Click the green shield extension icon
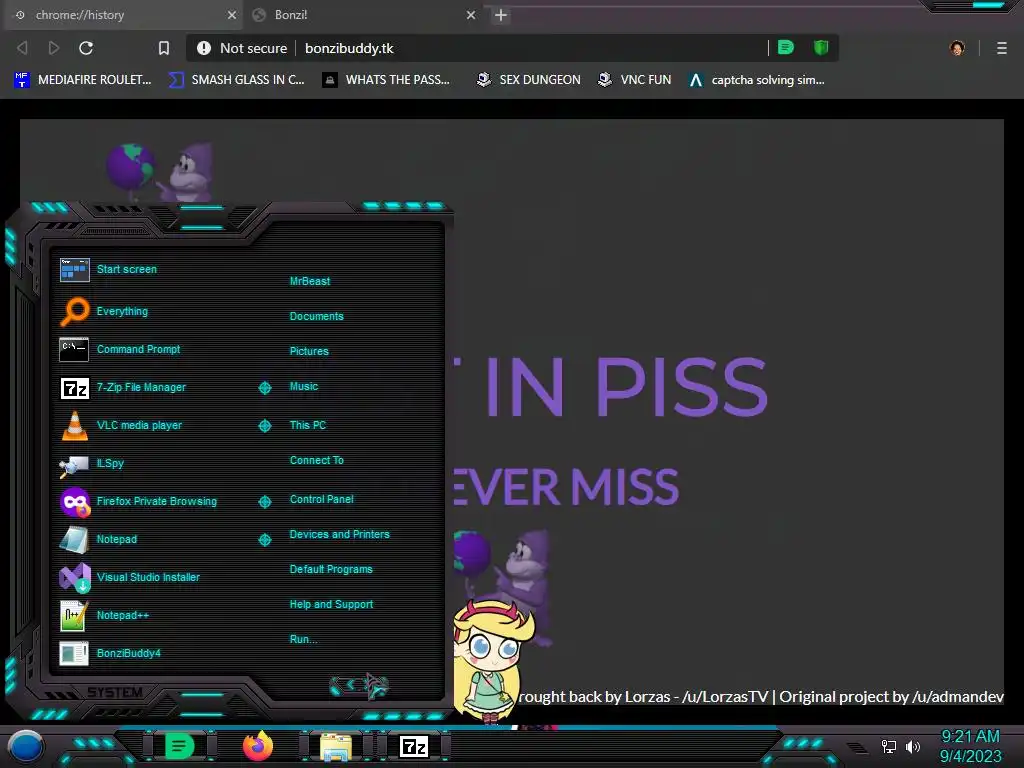This screenshot has height=768, width=1024. [821, 47]
